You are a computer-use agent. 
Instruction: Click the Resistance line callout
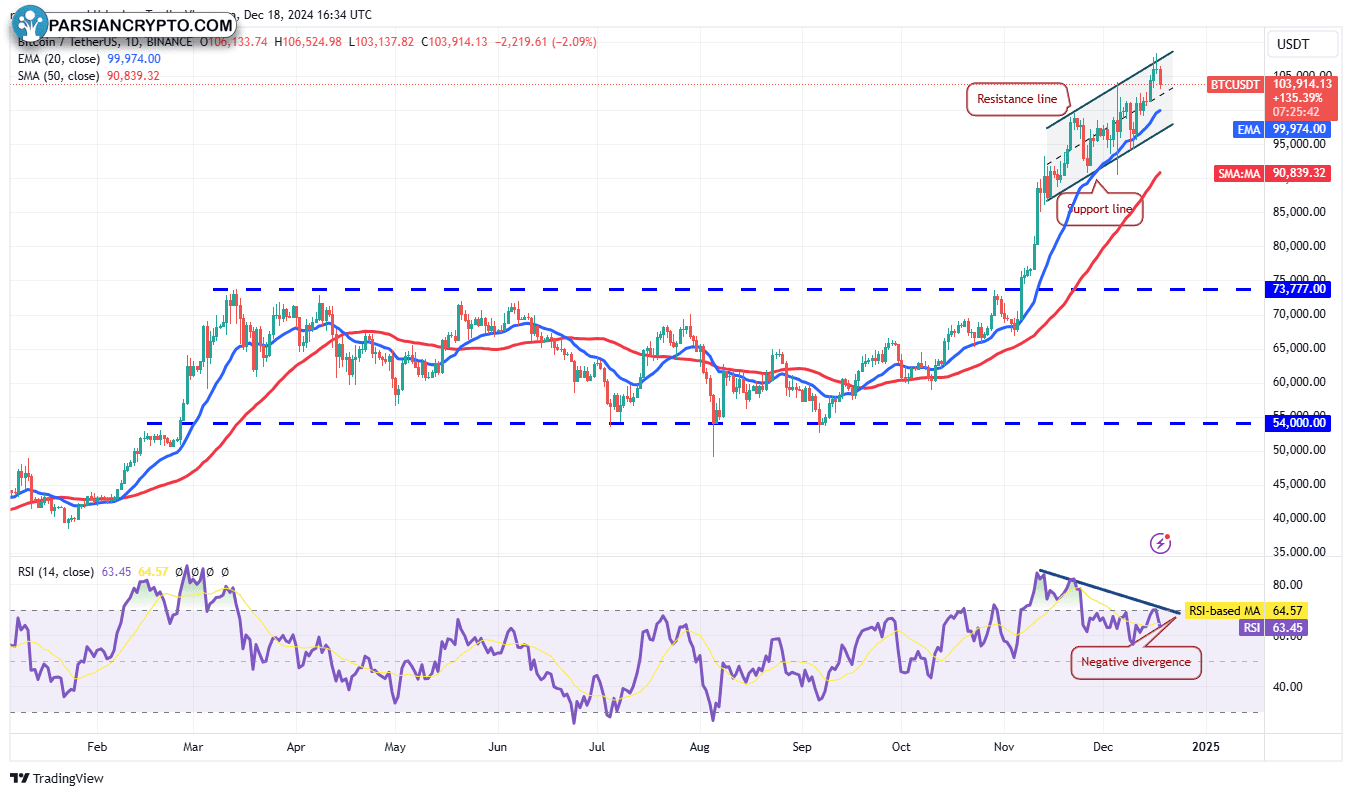point(1017,99)
